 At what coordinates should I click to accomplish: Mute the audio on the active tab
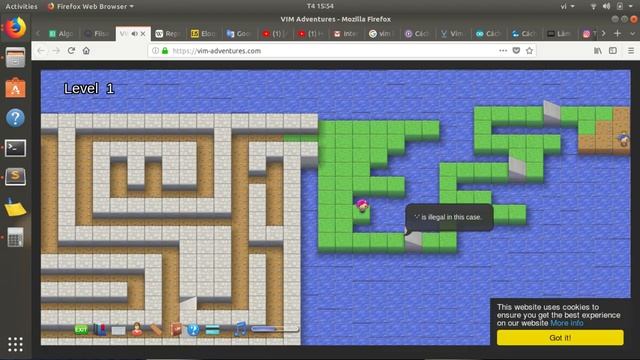[134, 34]
